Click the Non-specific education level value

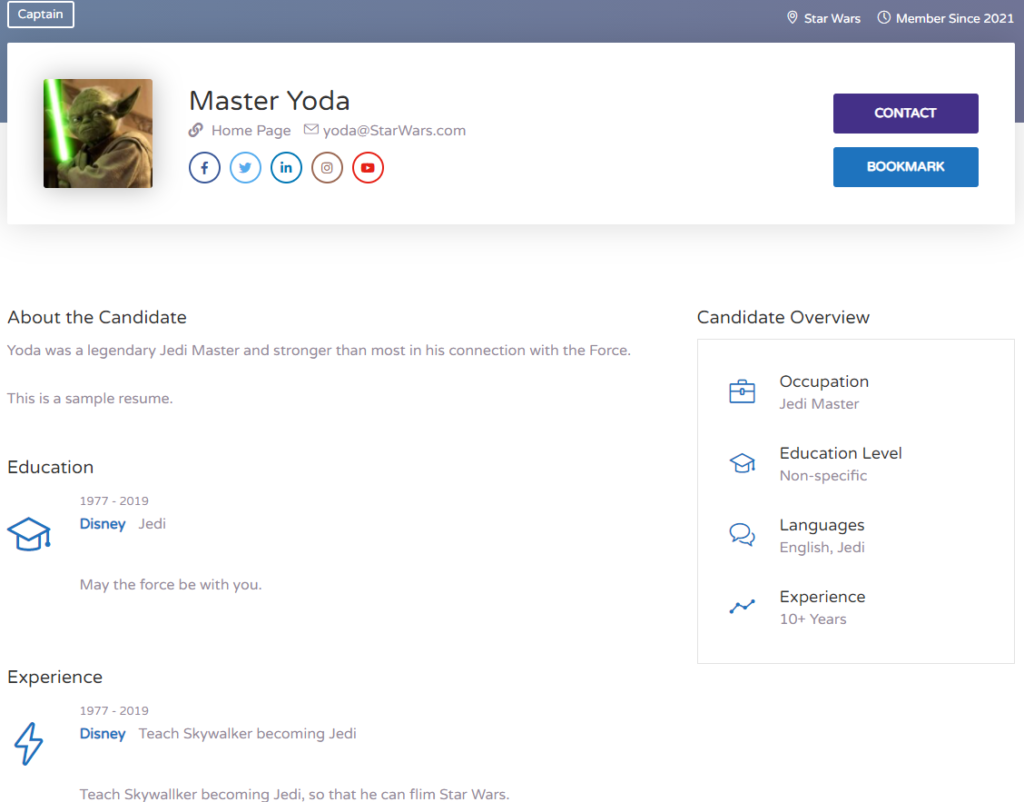tap(823, 475)
